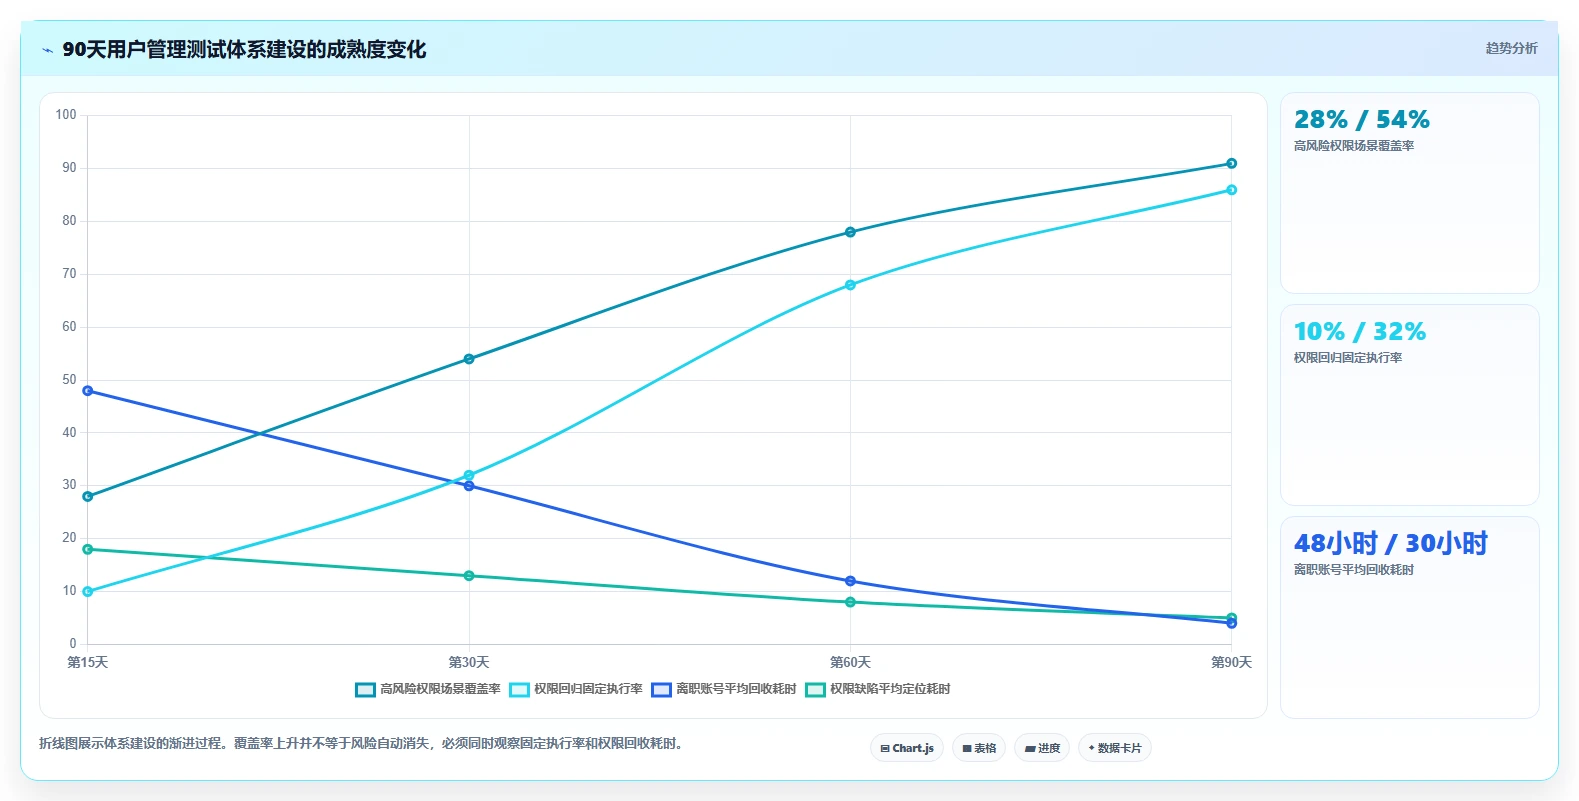The width and height of the screenshot is (1579, 801).
Task: Click the lightning icon beside the chart title
Action: (47, 50)
